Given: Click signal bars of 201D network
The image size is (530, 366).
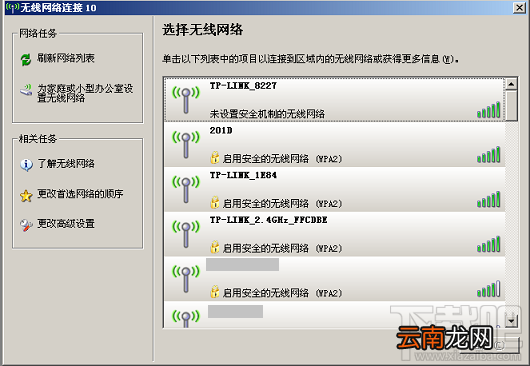Looking at the screenshot, I should coord(488,154).
